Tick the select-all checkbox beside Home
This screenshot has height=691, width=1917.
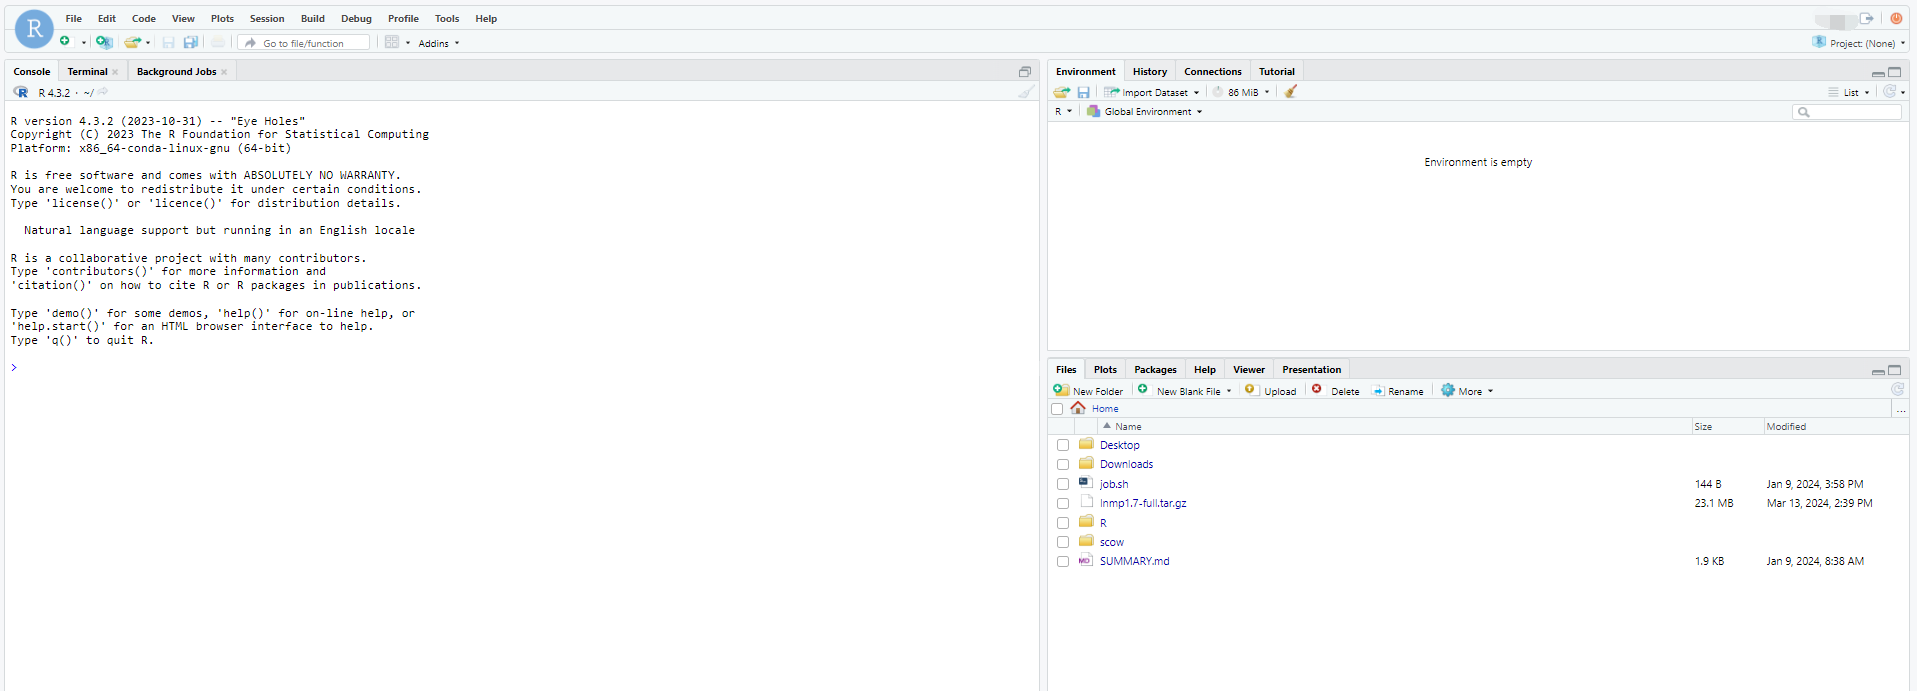point(1057,409)
